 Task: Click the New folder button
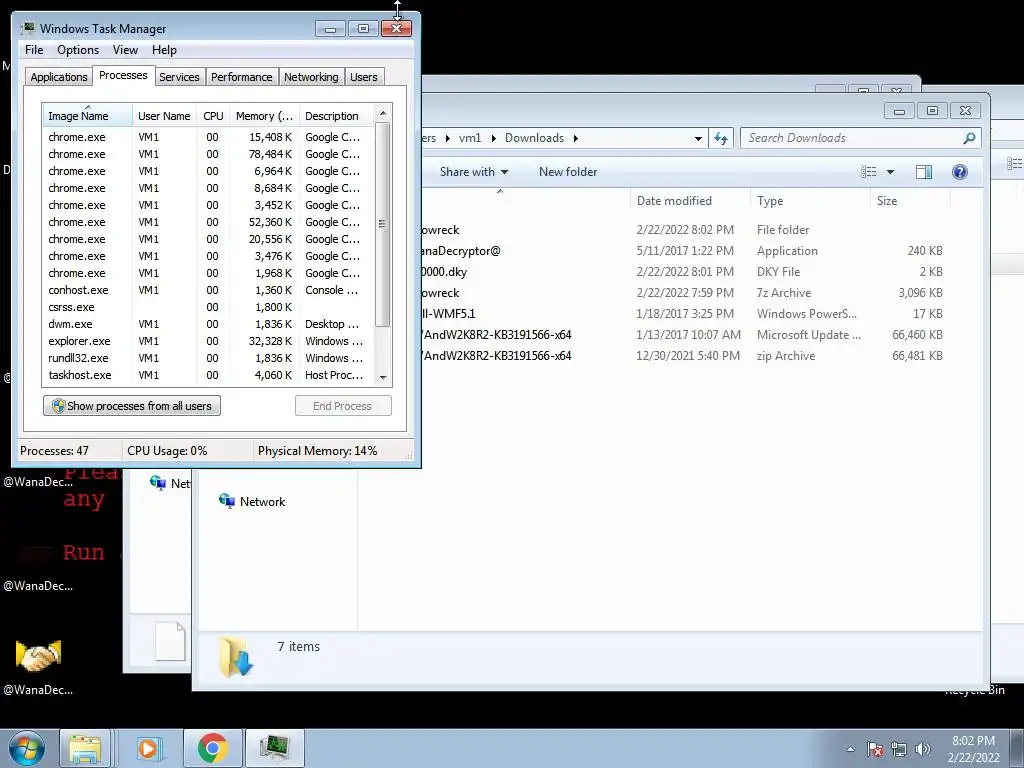click(x=568, y=172)
